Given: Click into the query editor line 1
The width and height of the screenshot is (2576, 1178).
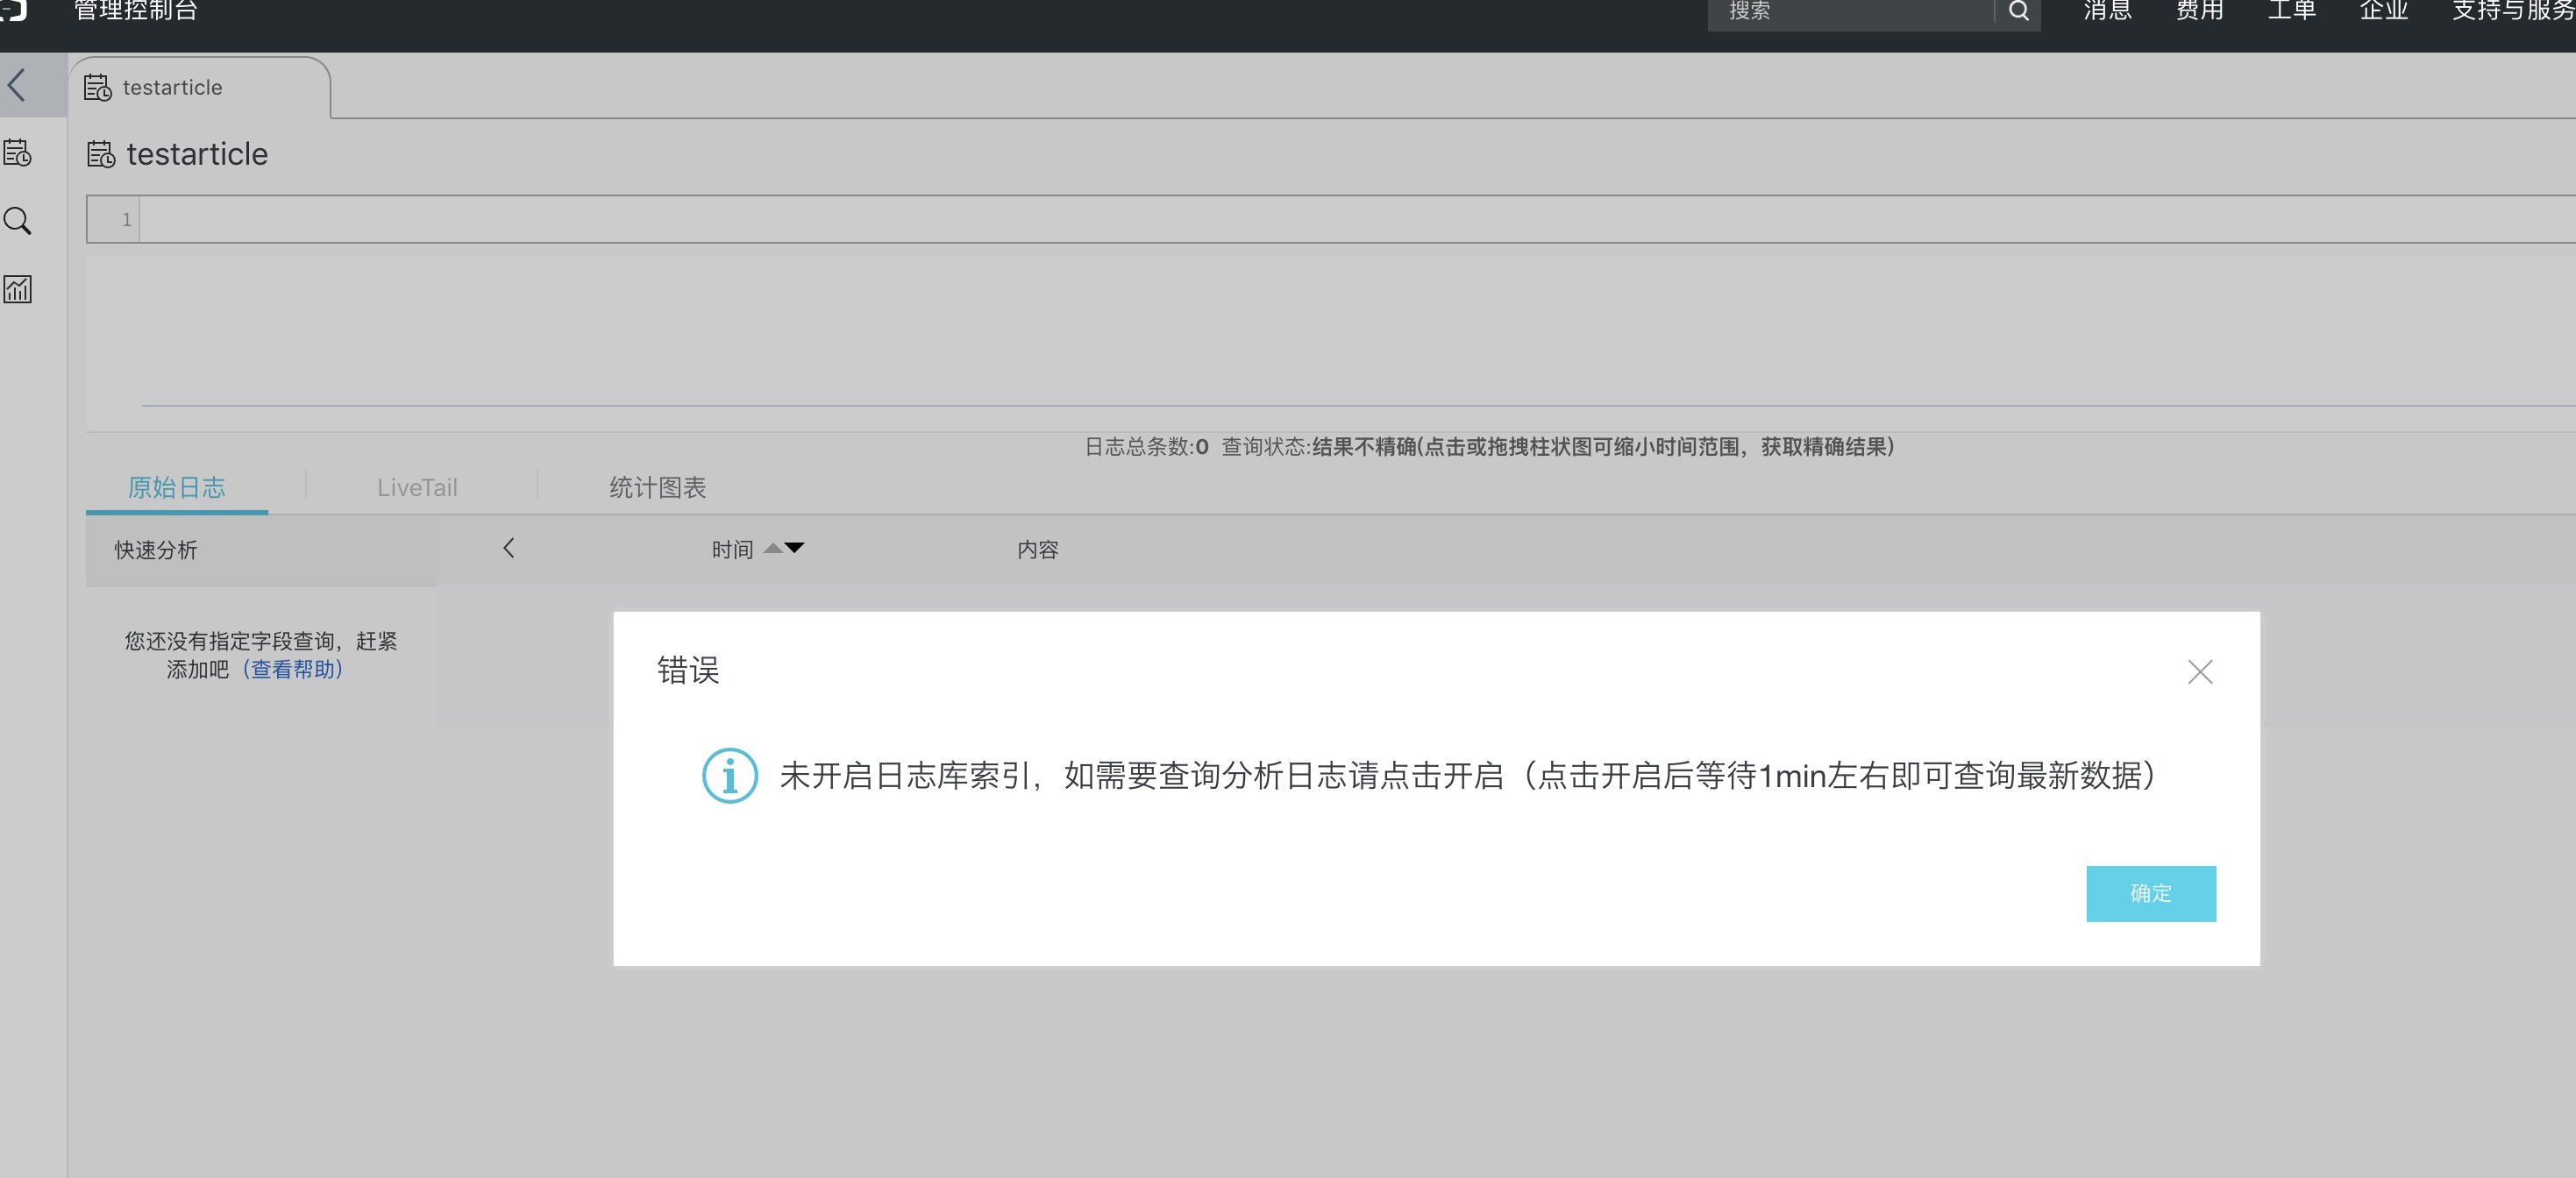Looking at the screenshot, I should click(x=1356, y=219).
